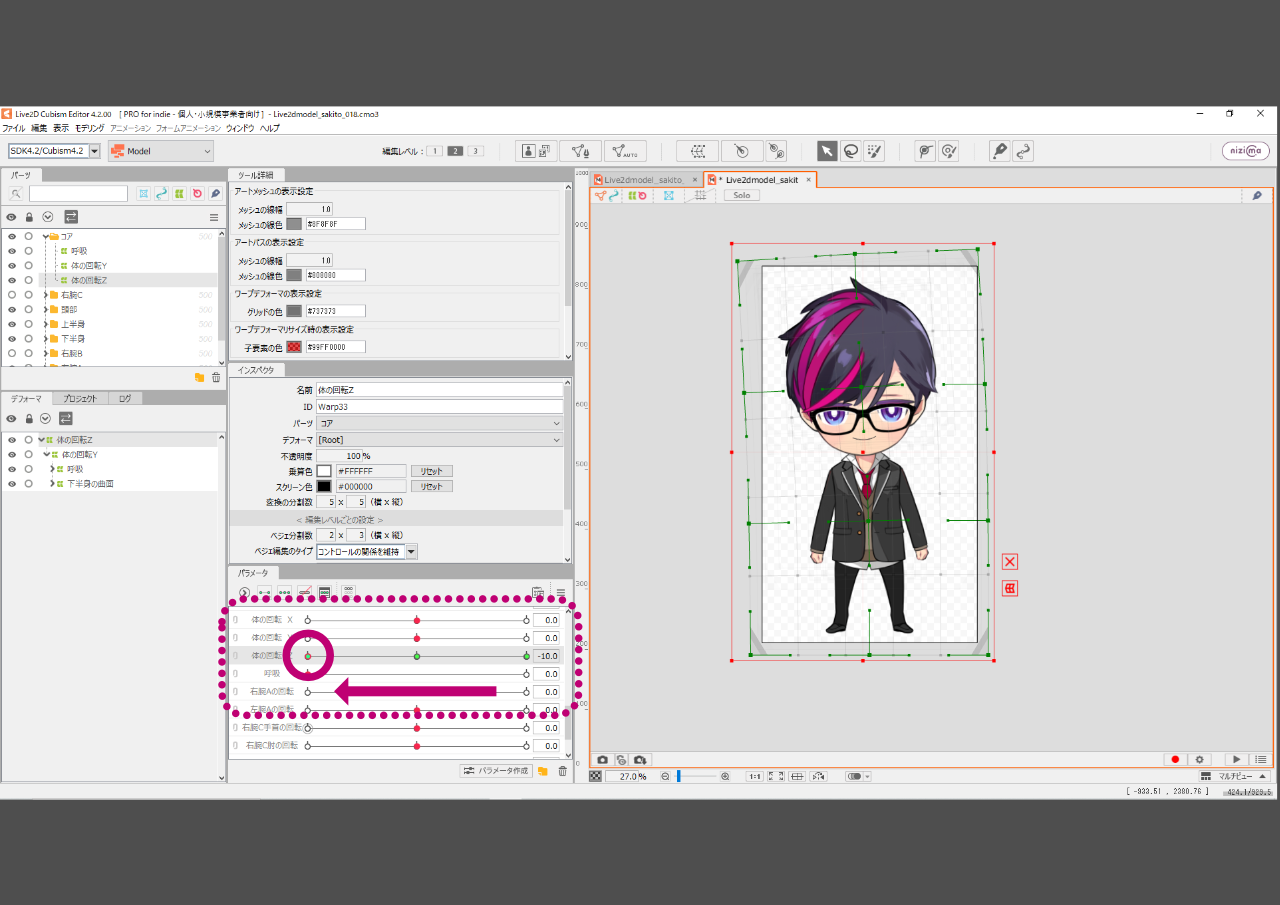Click the 体の回転 X parameter center key
Screen dimensions: 1280x905
[x=416, y=620]
